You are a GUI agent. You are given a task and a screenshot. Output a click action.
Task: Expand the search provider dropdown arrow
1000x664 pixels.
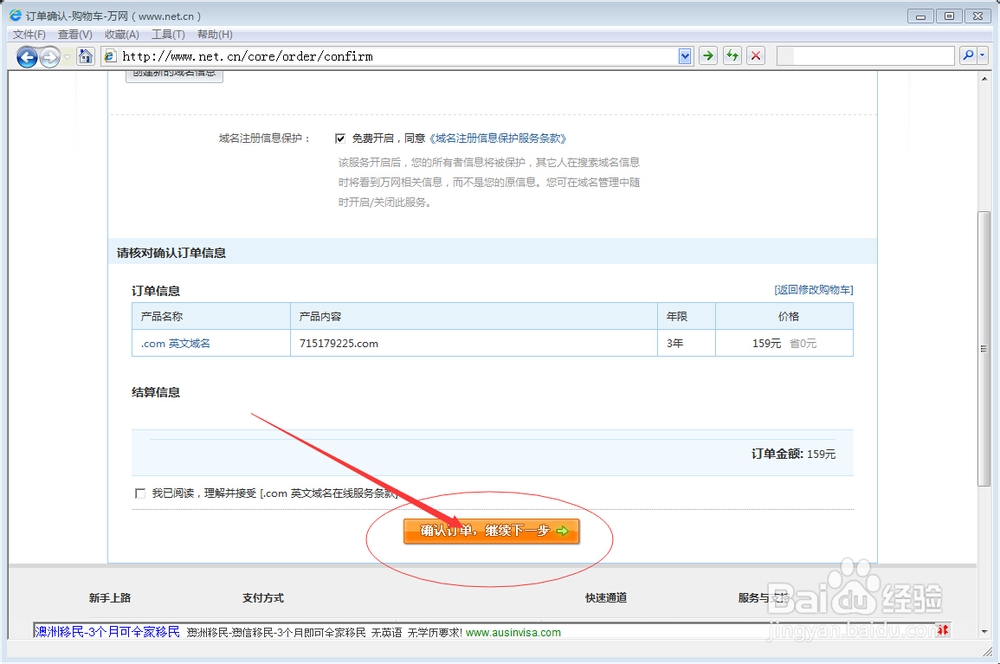tap(983, 56)
